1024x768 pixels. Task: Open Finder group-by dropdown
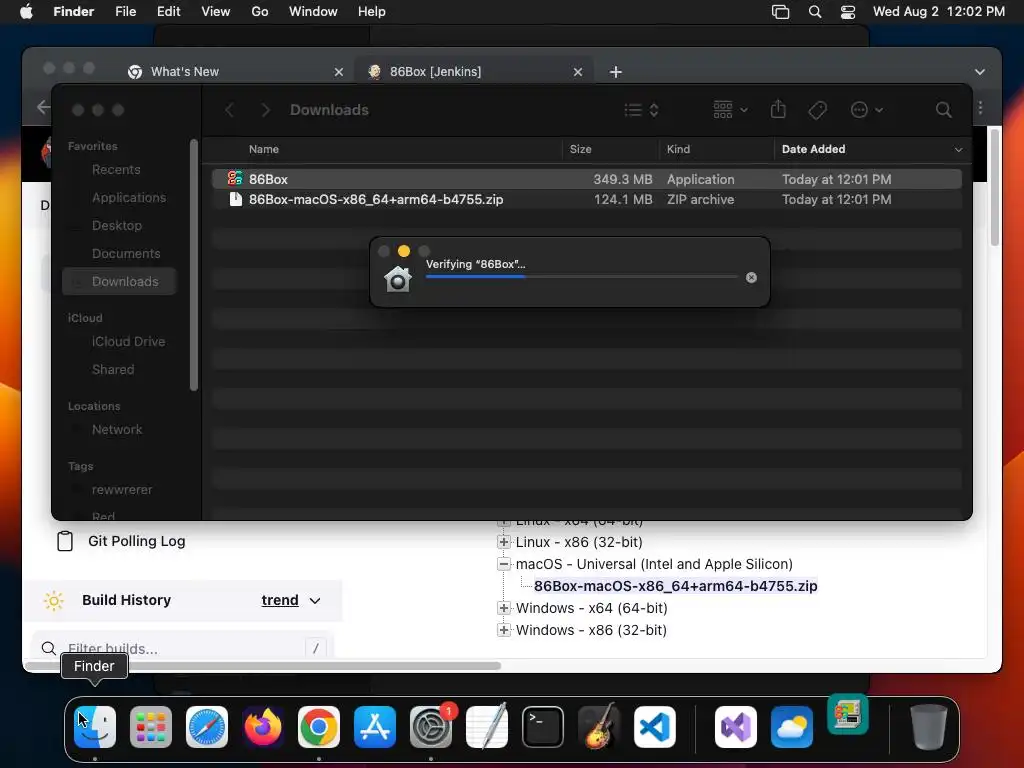click(x=730, y=110)
